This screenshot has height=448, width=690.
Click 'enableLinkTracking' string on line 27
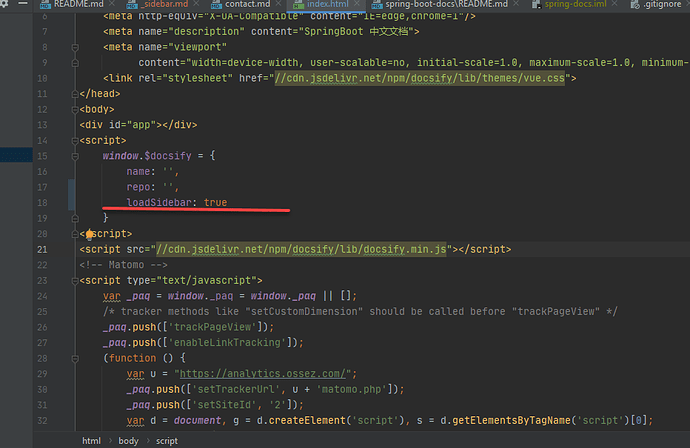tap(228, 342)
